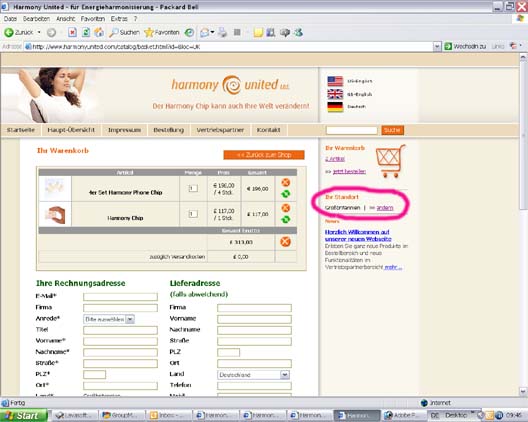Open the Impressum navigation tab

(x=124, y=130)
